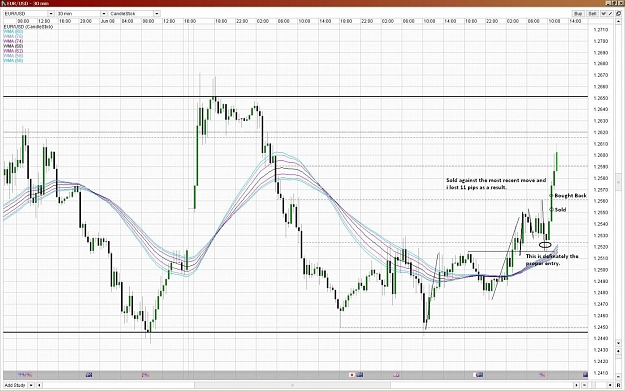The width and height of the screenshot is (625, 391).
Task: Click the zoom out minus button
Action: tap(585, 385)
